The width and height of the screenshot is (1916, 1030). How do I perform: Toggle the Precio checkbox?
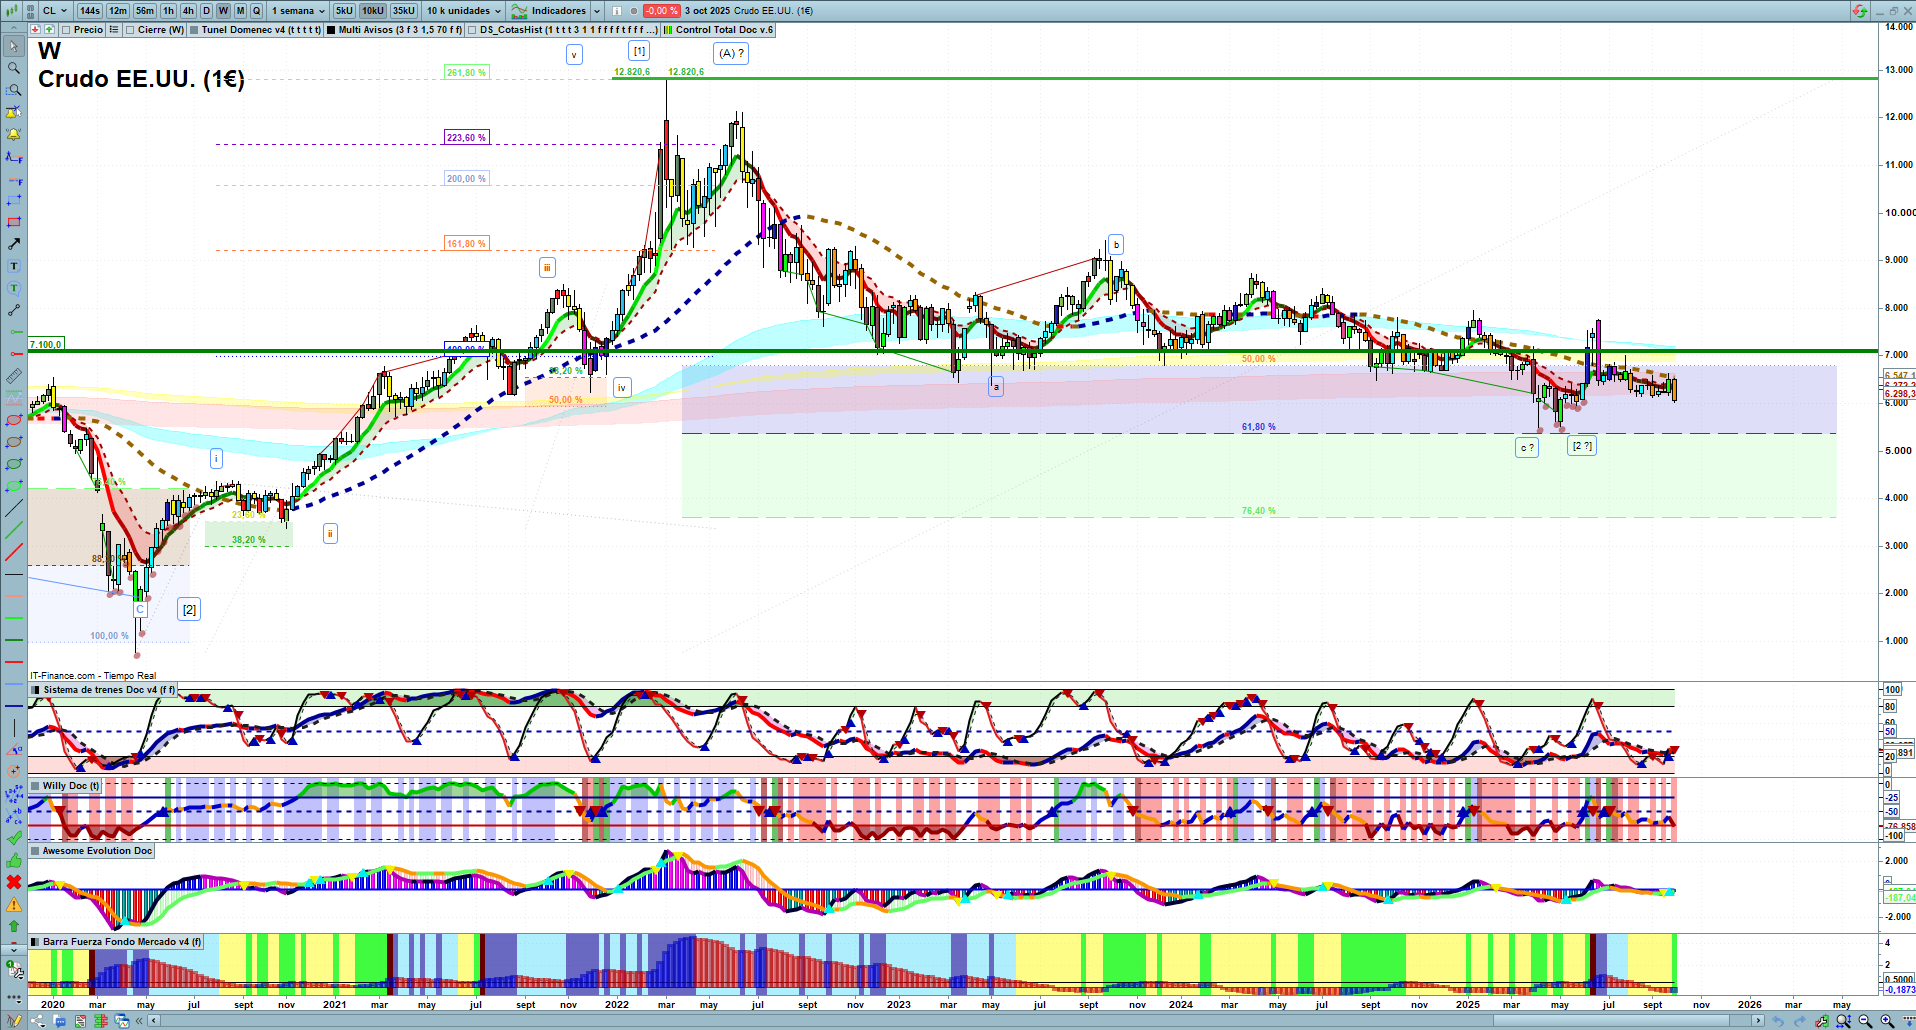point(66,30)
